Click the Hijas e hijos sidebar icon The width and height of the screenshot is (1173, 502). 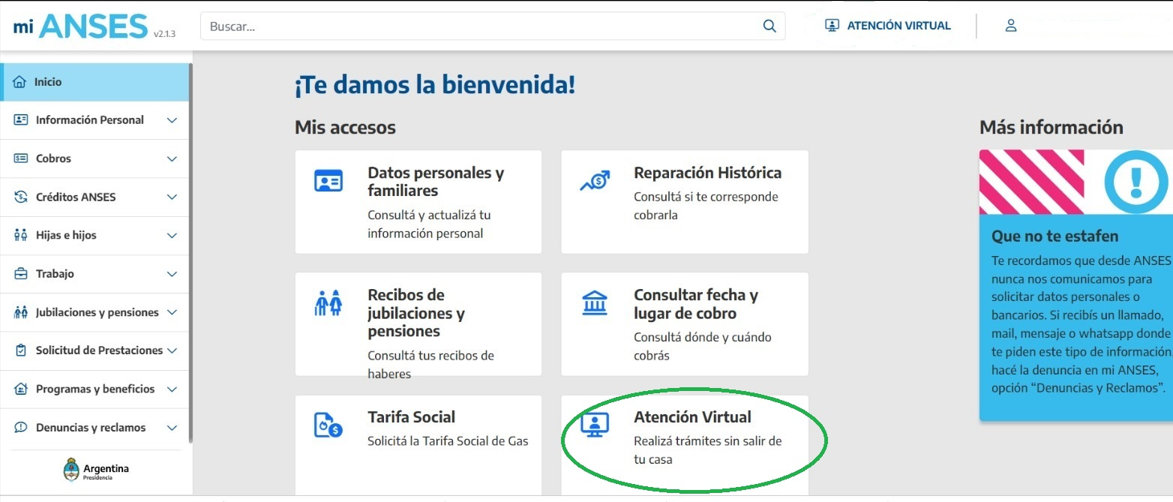[x=21, y=236]
